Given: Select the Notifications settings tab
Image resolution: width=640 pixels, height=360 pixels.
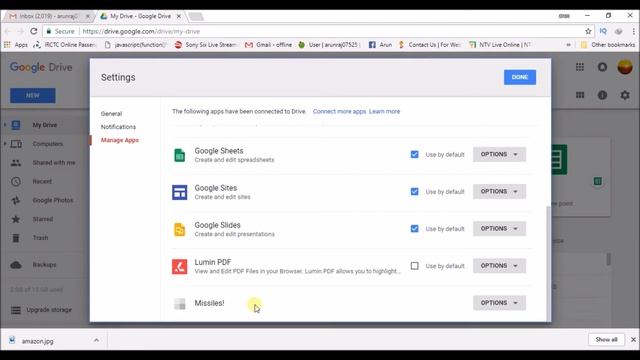Looking at the screenshot, I should (118, 127).
